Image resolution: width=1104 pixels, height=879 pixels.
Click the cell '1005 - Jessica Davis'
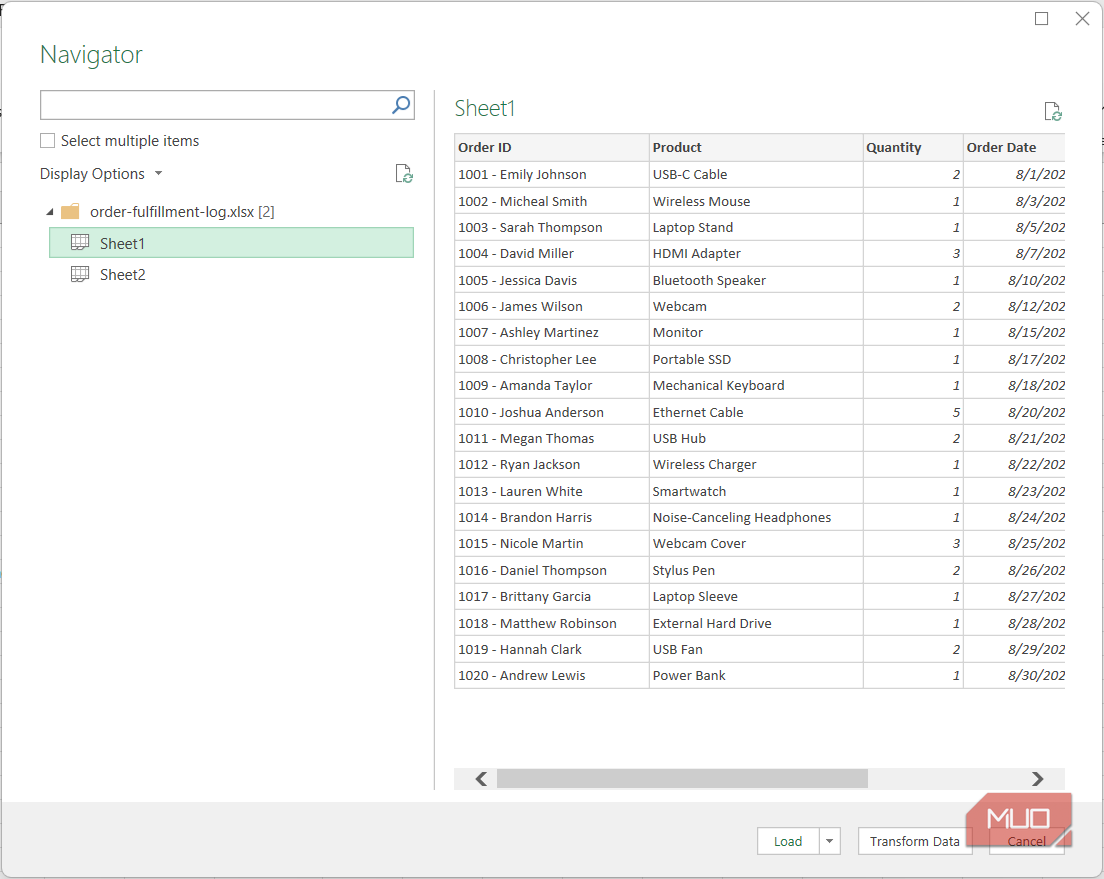pyautogui.click(x=552, y=280)
